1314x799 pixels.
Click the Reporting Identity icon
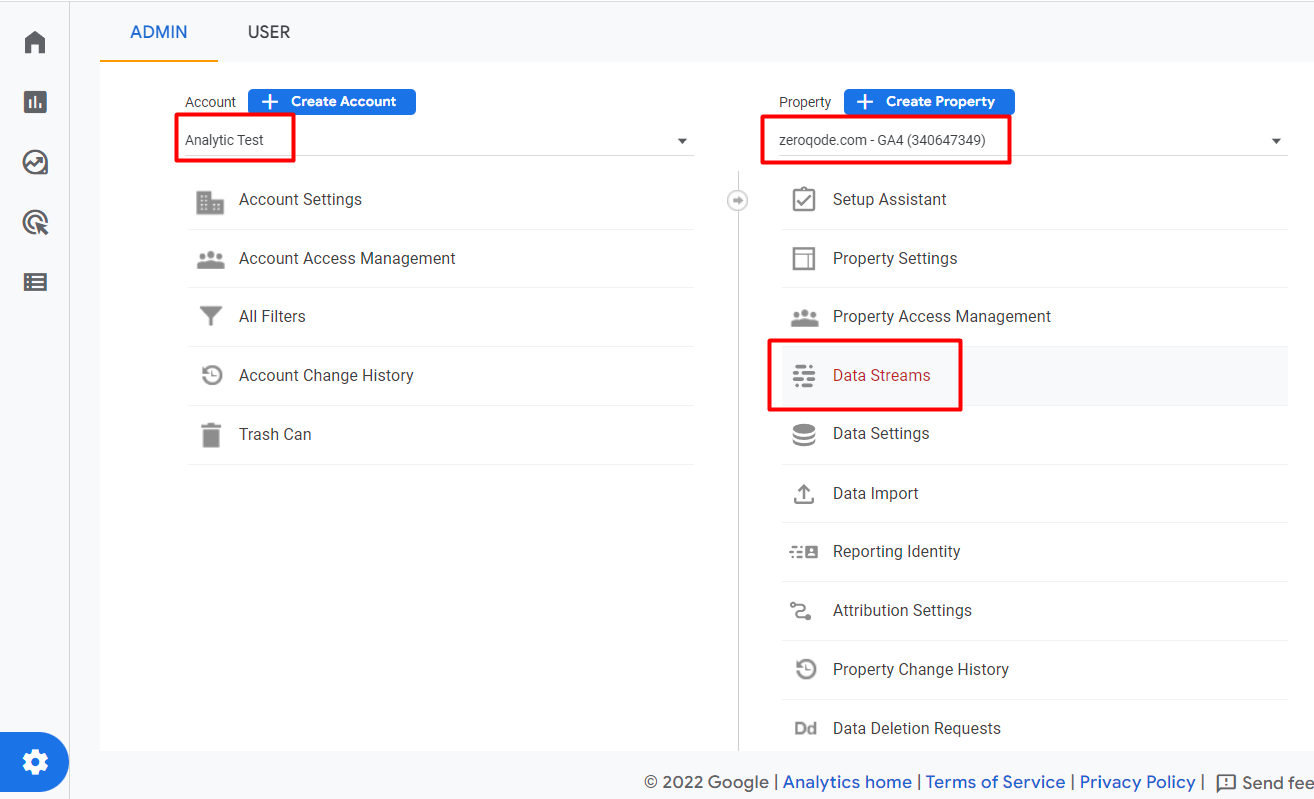point(804,552)
